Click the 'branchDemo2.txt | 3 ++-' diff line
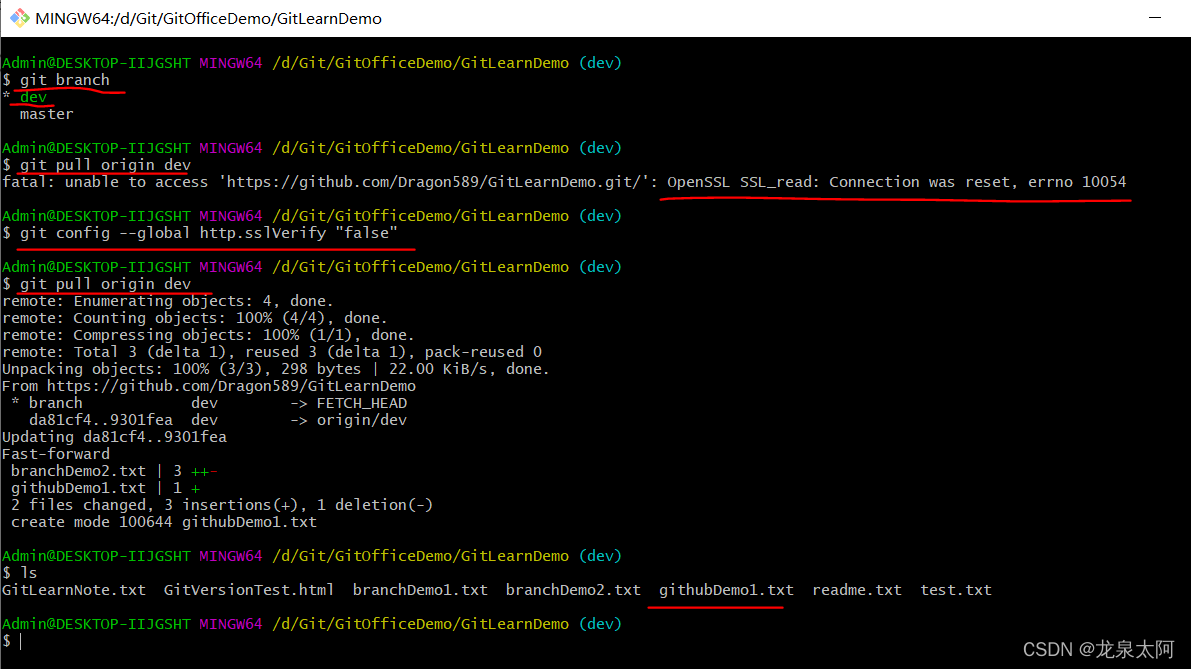This screenshot has height=669, width=1191. (x=114, y=471)
